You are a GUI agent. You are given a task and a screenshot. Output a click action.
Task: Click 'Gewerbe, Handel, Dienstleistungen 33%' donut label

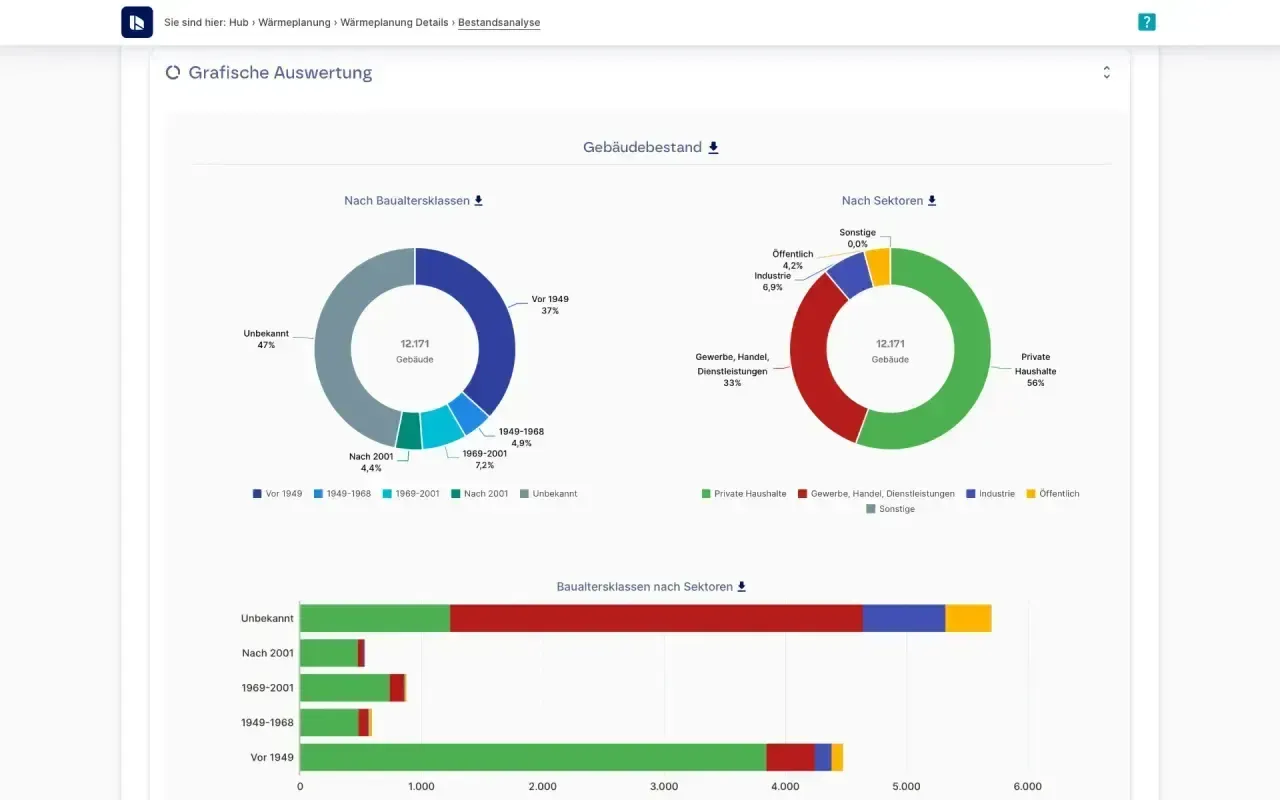pos(732,370)
